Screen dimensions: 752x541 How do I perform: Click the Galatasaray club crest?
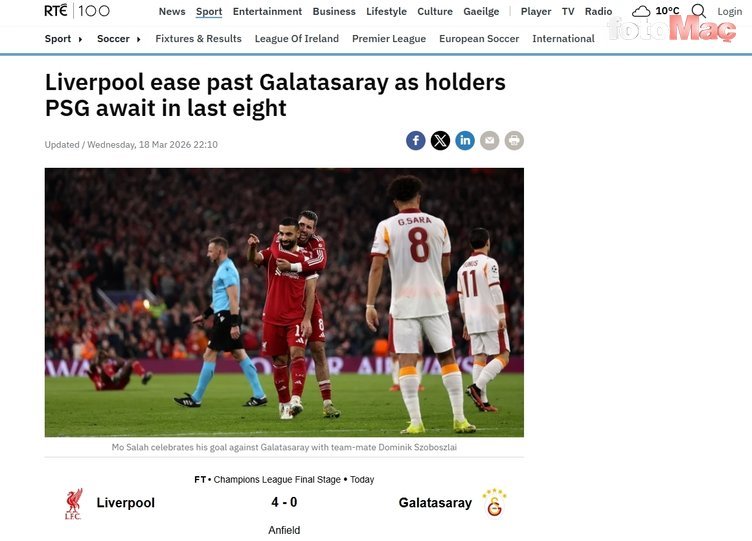[494, 503]
